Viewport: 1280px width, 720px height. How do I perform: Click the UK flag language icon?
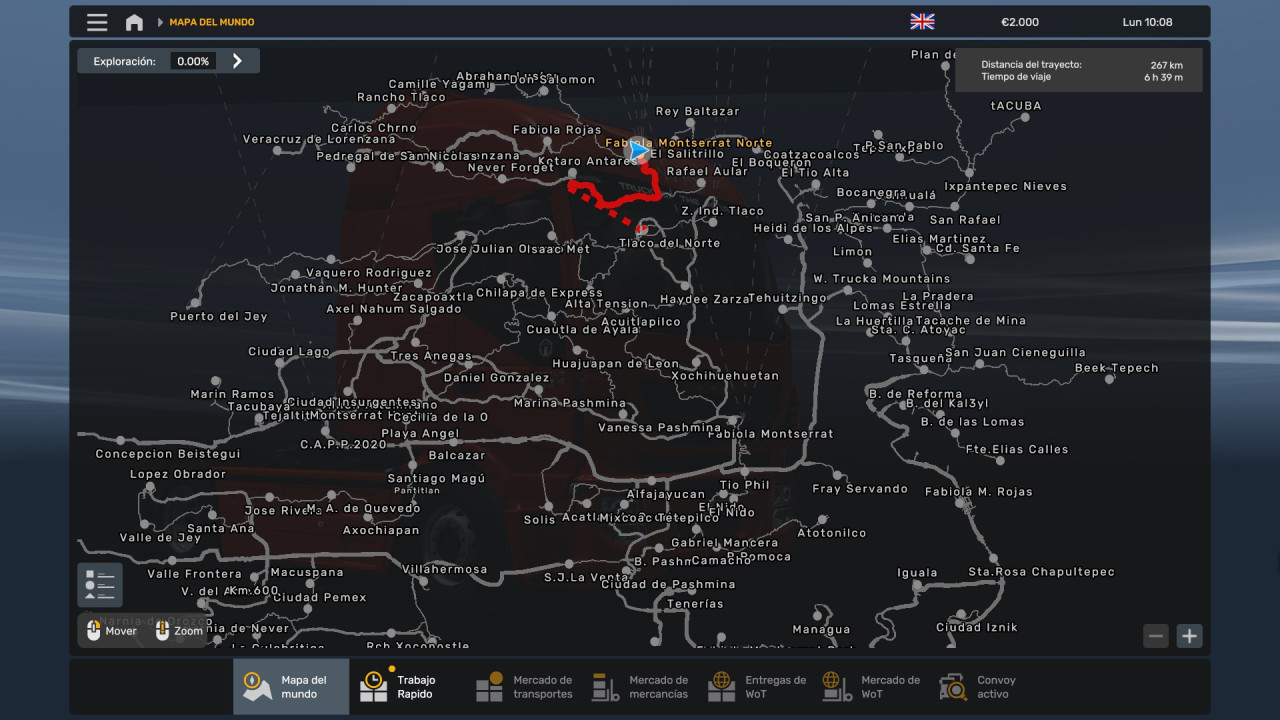pyautogui.click(x=922, y=22)
